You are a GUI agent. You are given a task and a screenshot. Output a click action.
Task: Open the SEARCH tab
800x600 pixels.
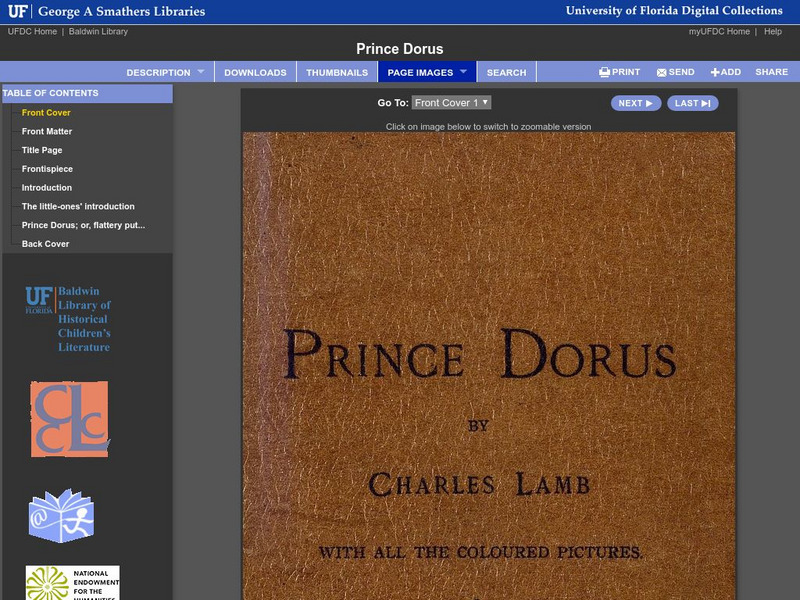[x=506, y=71]
